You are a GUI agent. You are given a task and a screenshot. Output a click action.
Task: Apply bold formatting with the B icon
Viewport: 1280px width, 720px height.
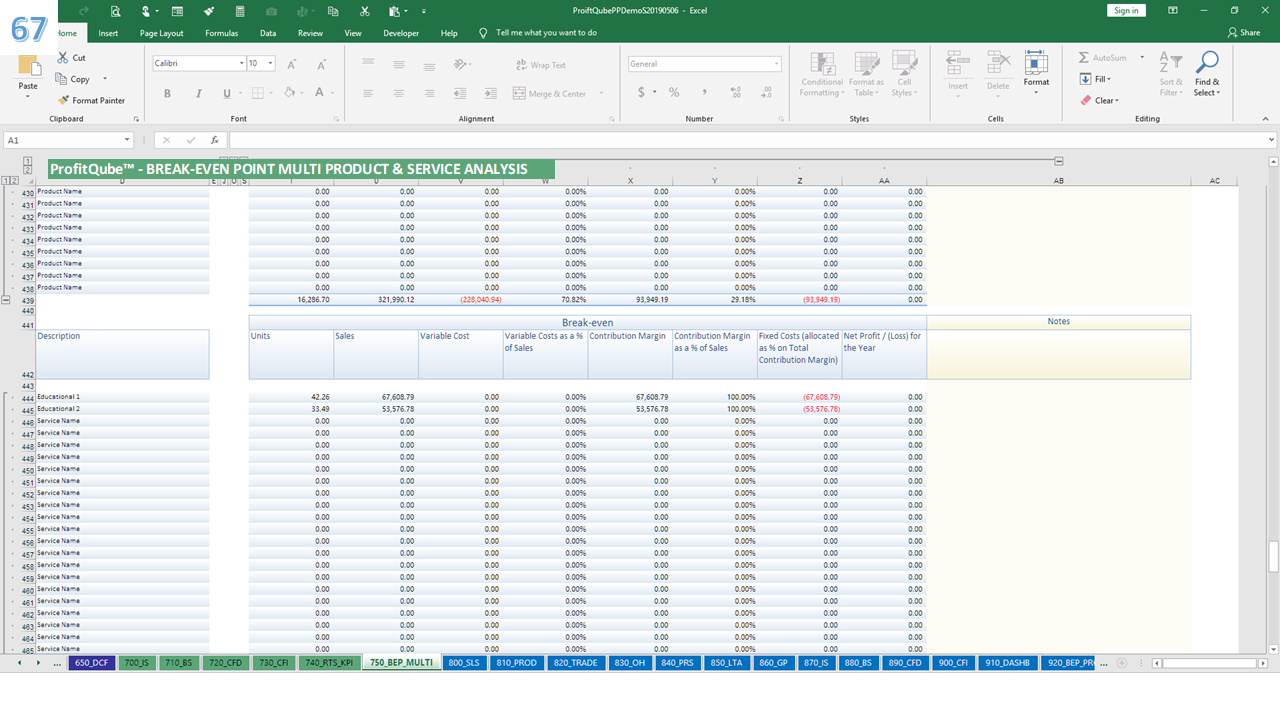(167, 93)
